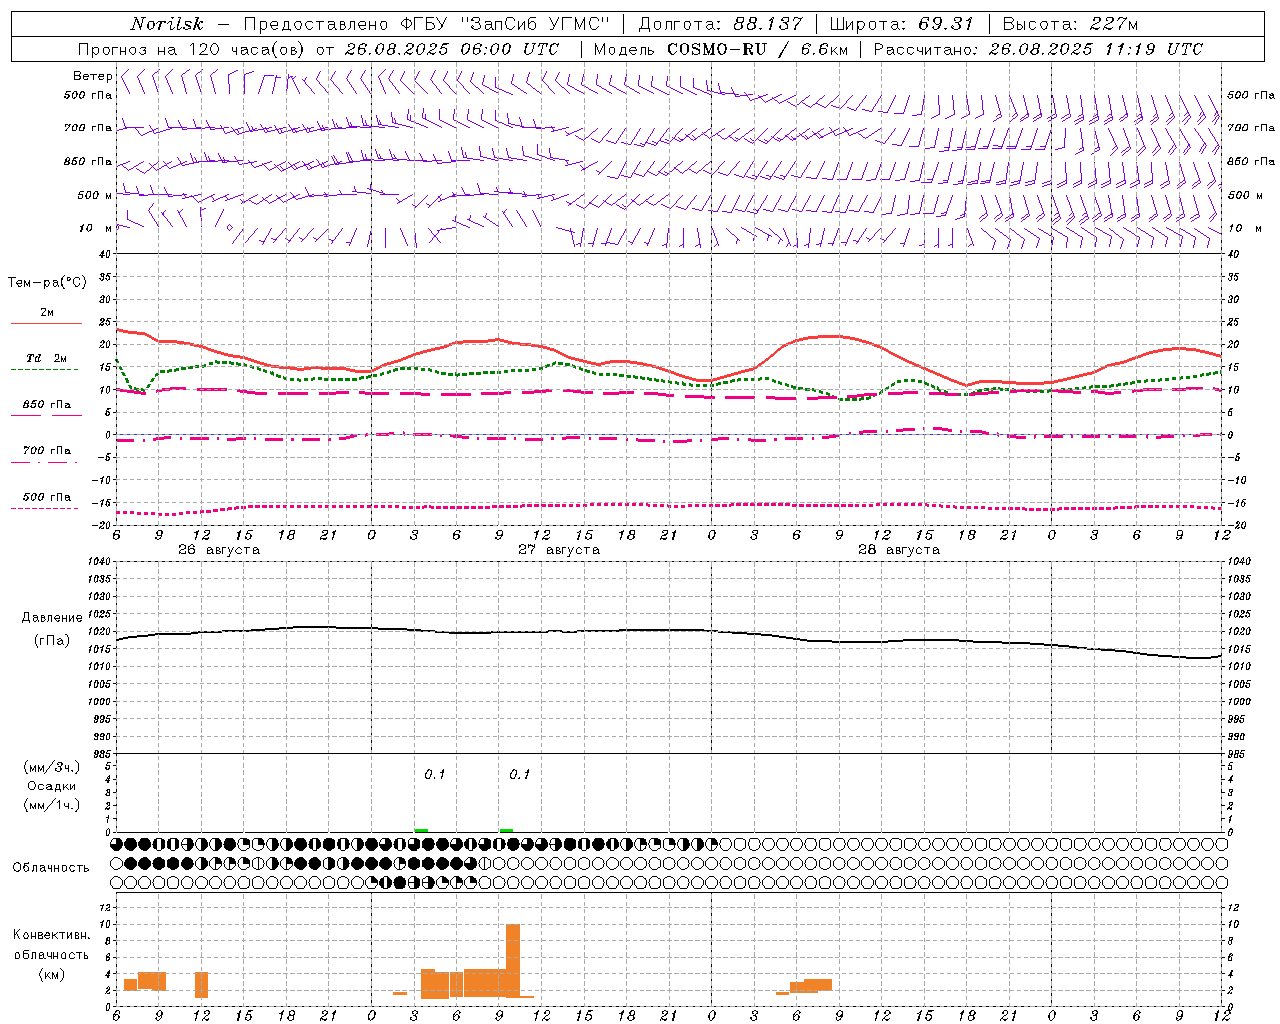Click the "28 августа" date label

(x=899, y=550)
